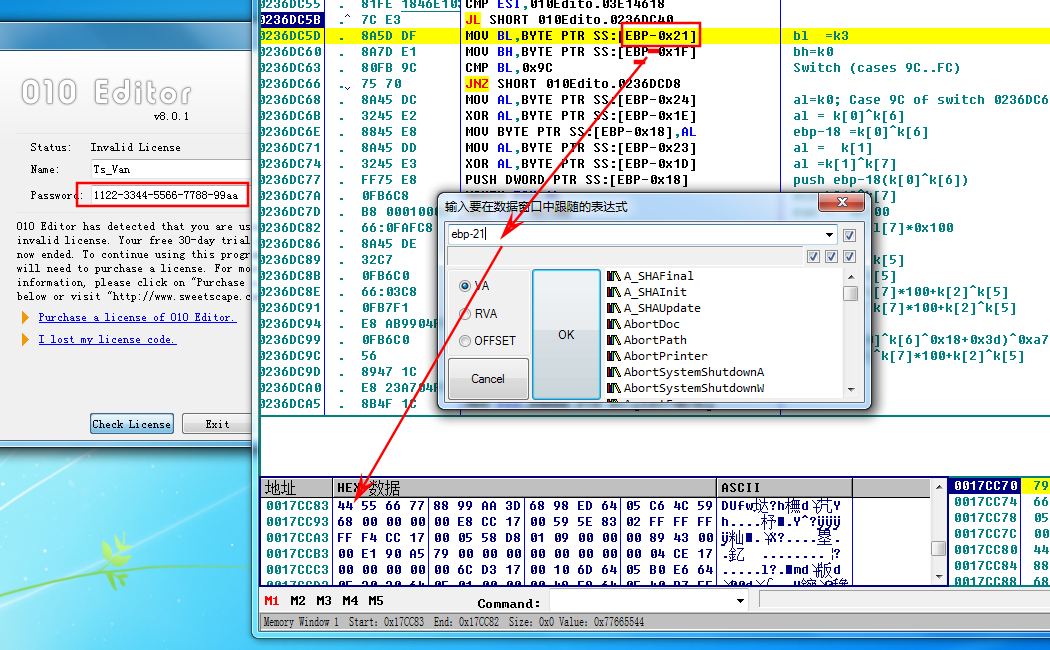Open the I lost my license code link
Image resolution: width=1050 pixels, height=650 pixels.
point(107,339)
